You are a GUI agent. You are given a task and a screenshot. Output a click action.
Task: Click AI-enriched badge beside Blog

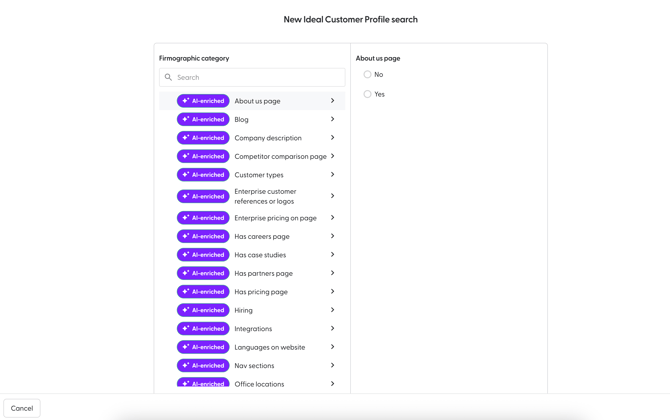click(x=203, y=119)
